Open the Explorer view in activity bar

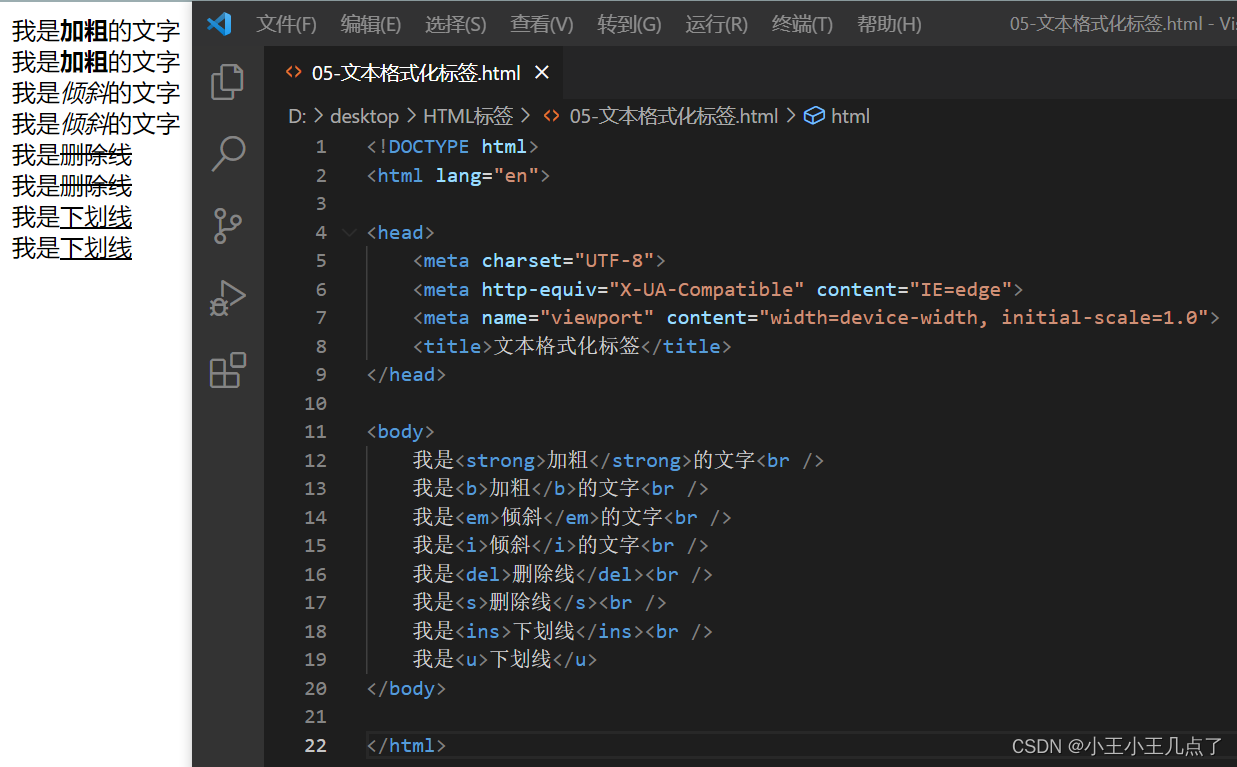228,82
